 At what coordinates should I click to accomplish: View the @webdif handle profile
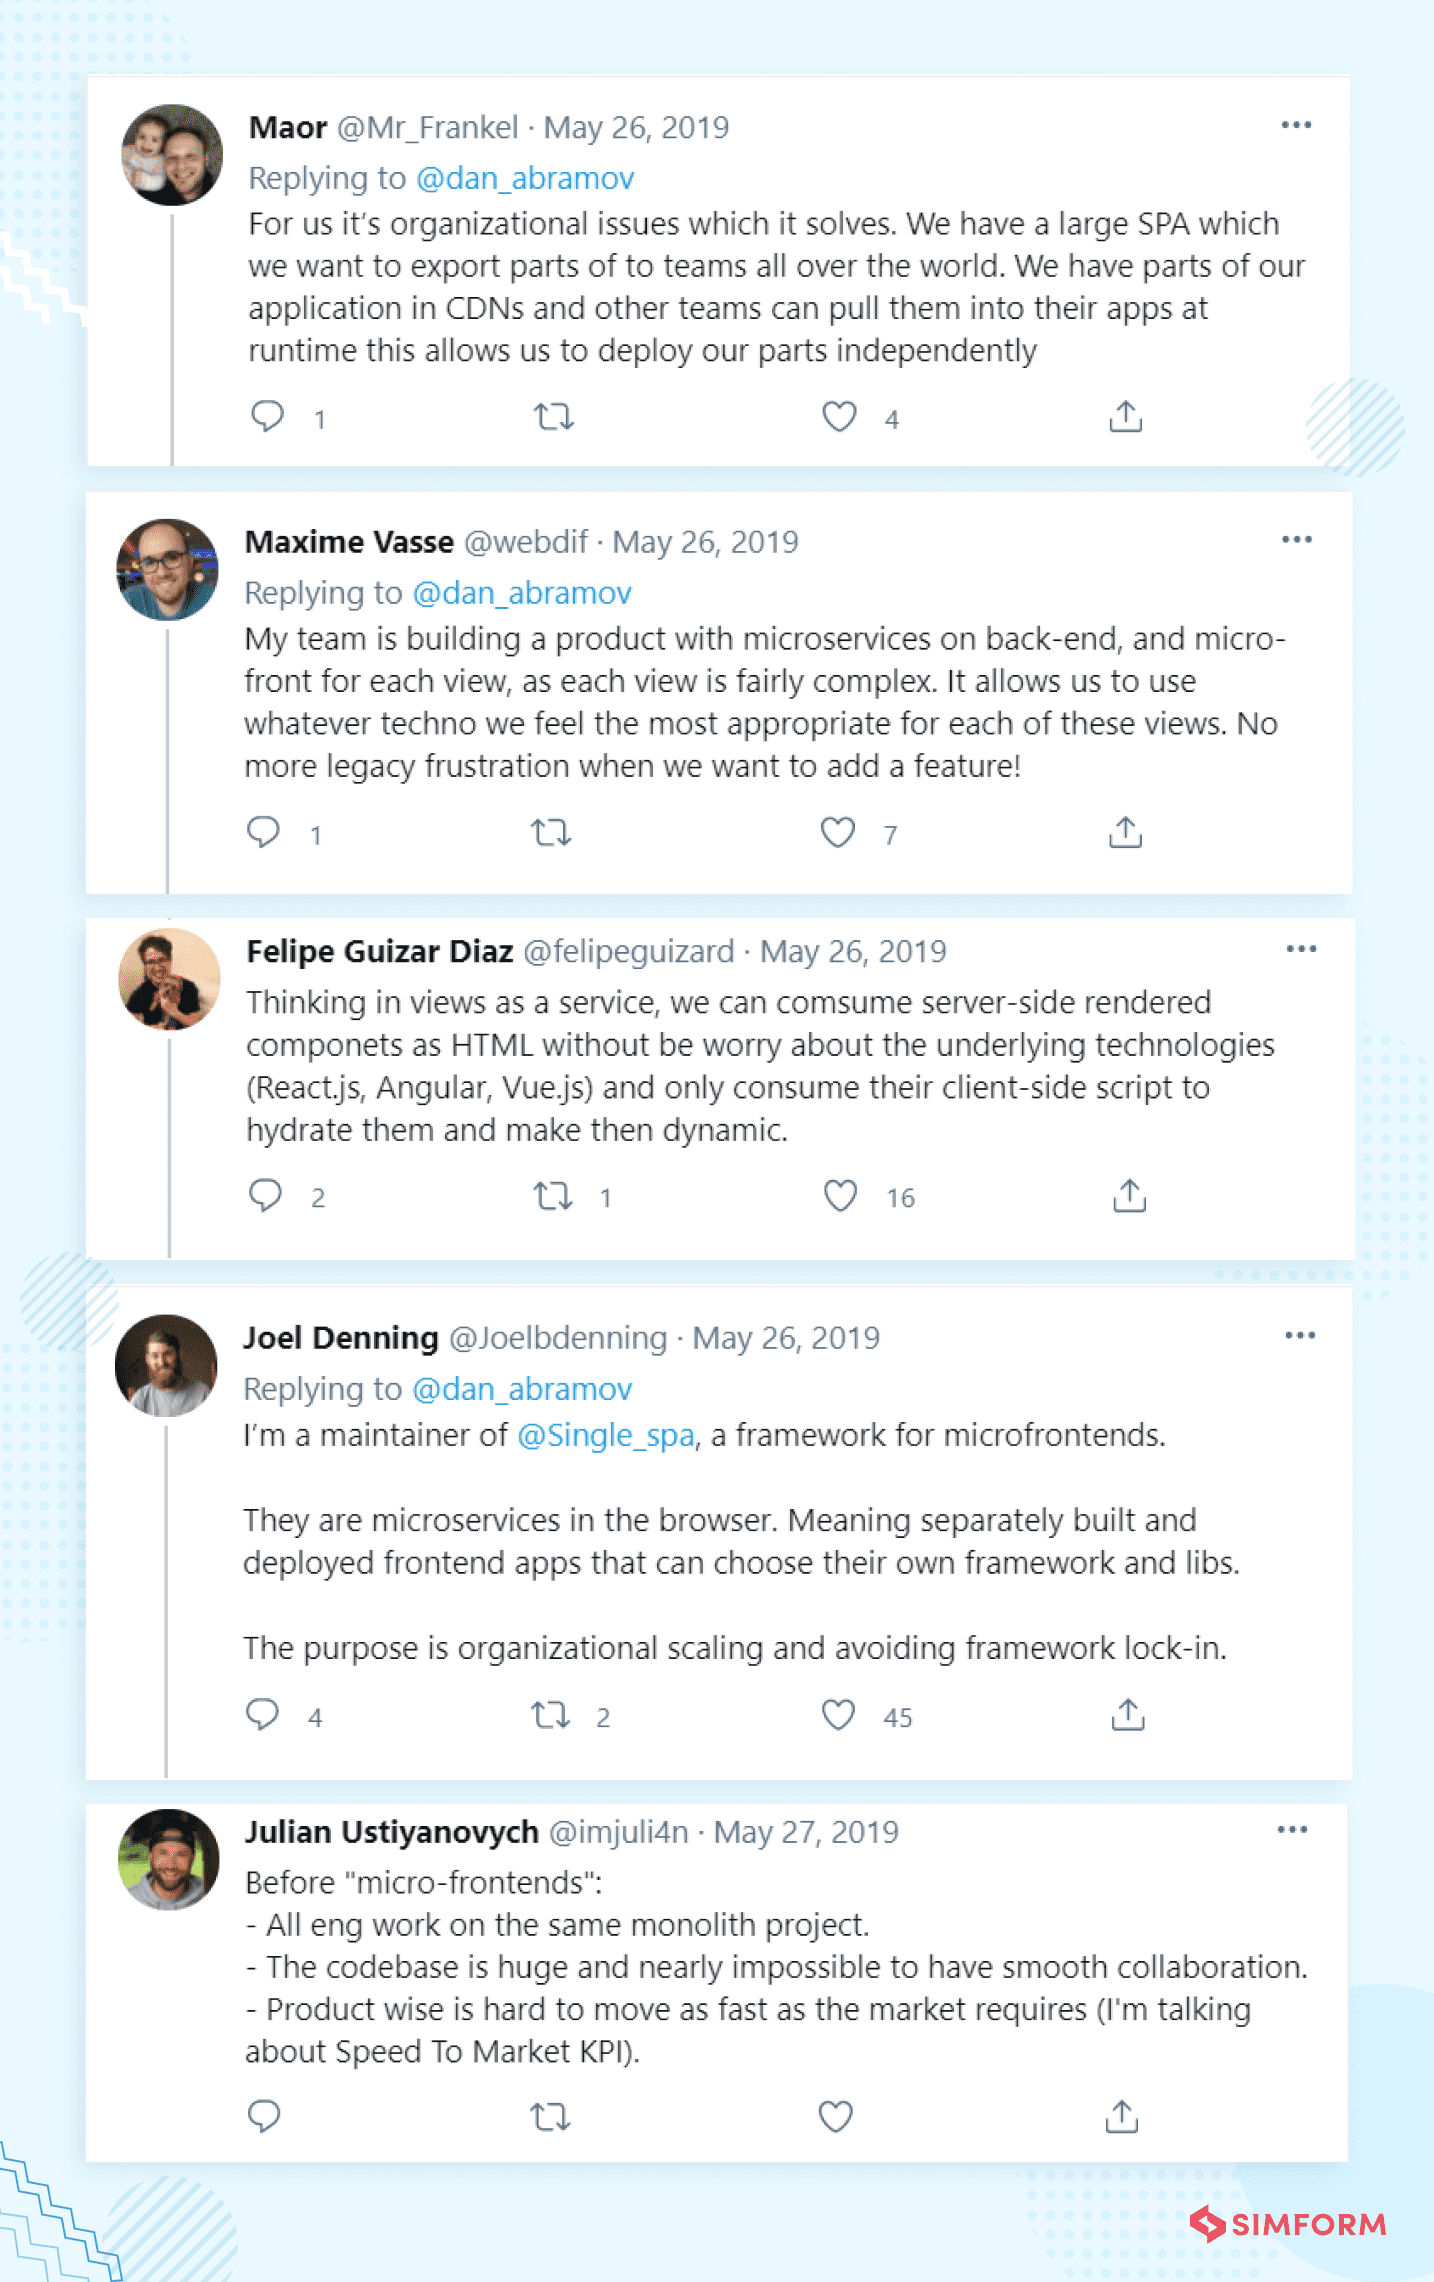[x=526, y=542]
